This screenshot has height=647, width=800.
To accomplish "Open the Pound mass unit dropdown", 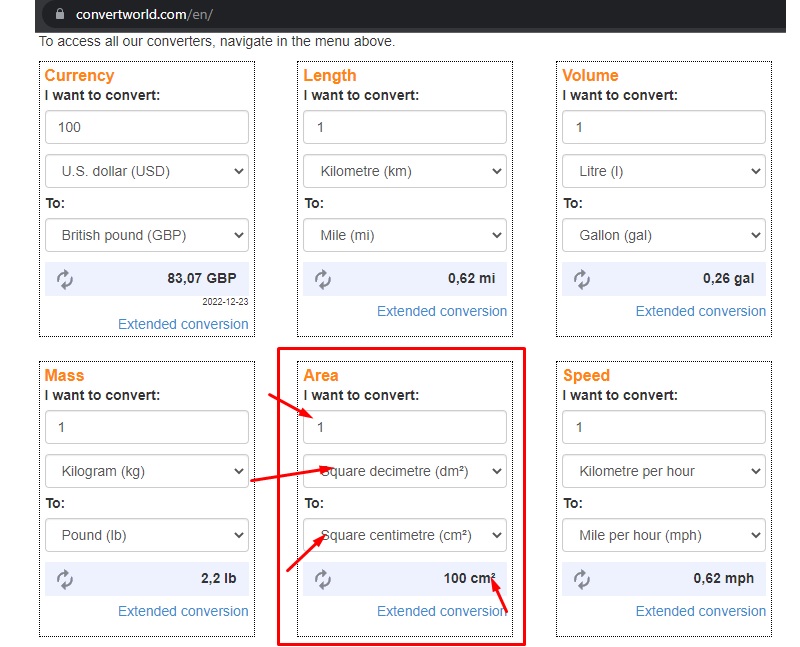I will tap(146, 535).
